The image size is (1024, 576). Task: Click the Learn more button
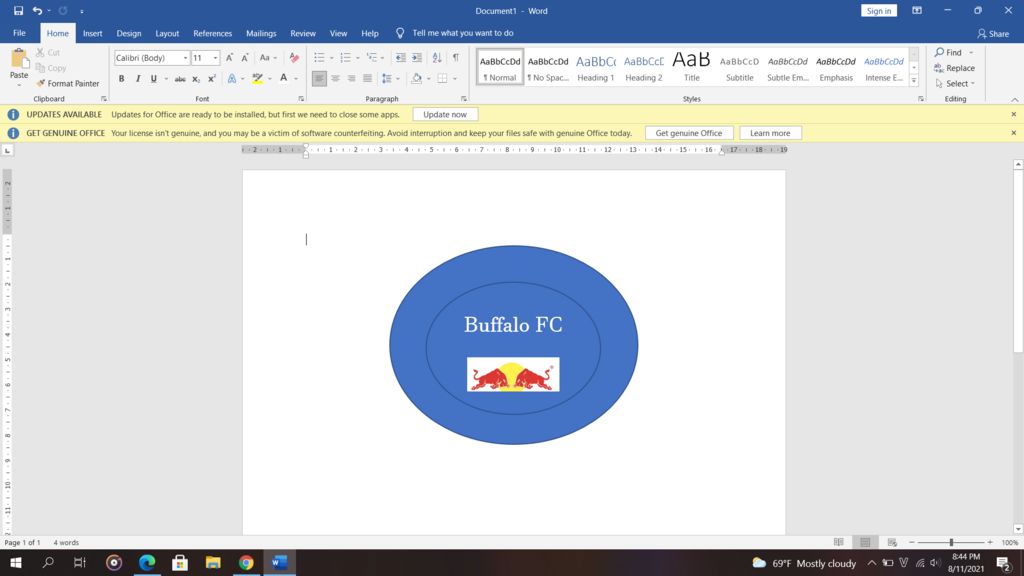coord(770,133)
